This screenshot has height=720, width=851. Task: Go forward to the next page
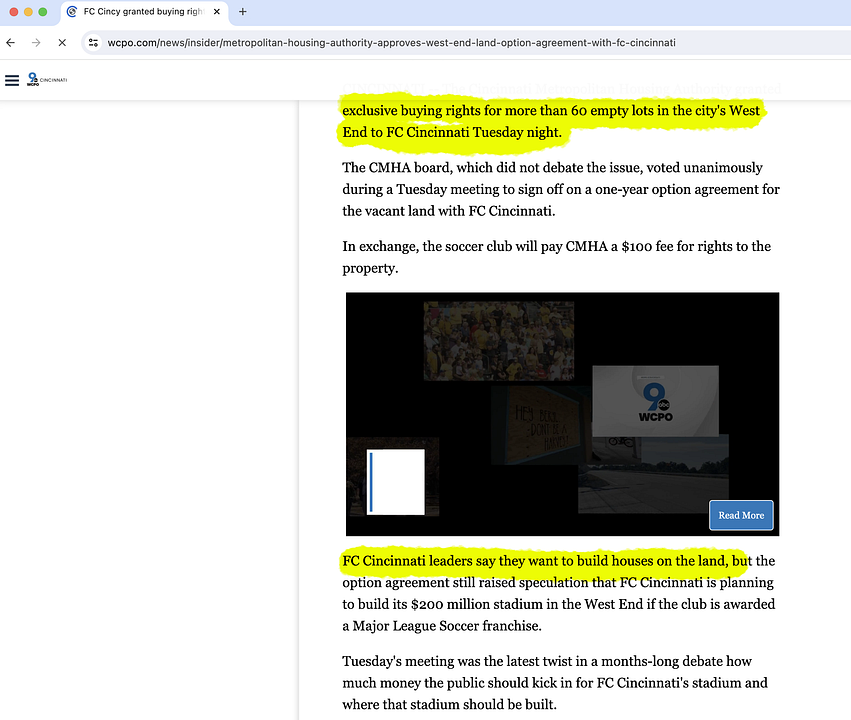tap(36, 42)
